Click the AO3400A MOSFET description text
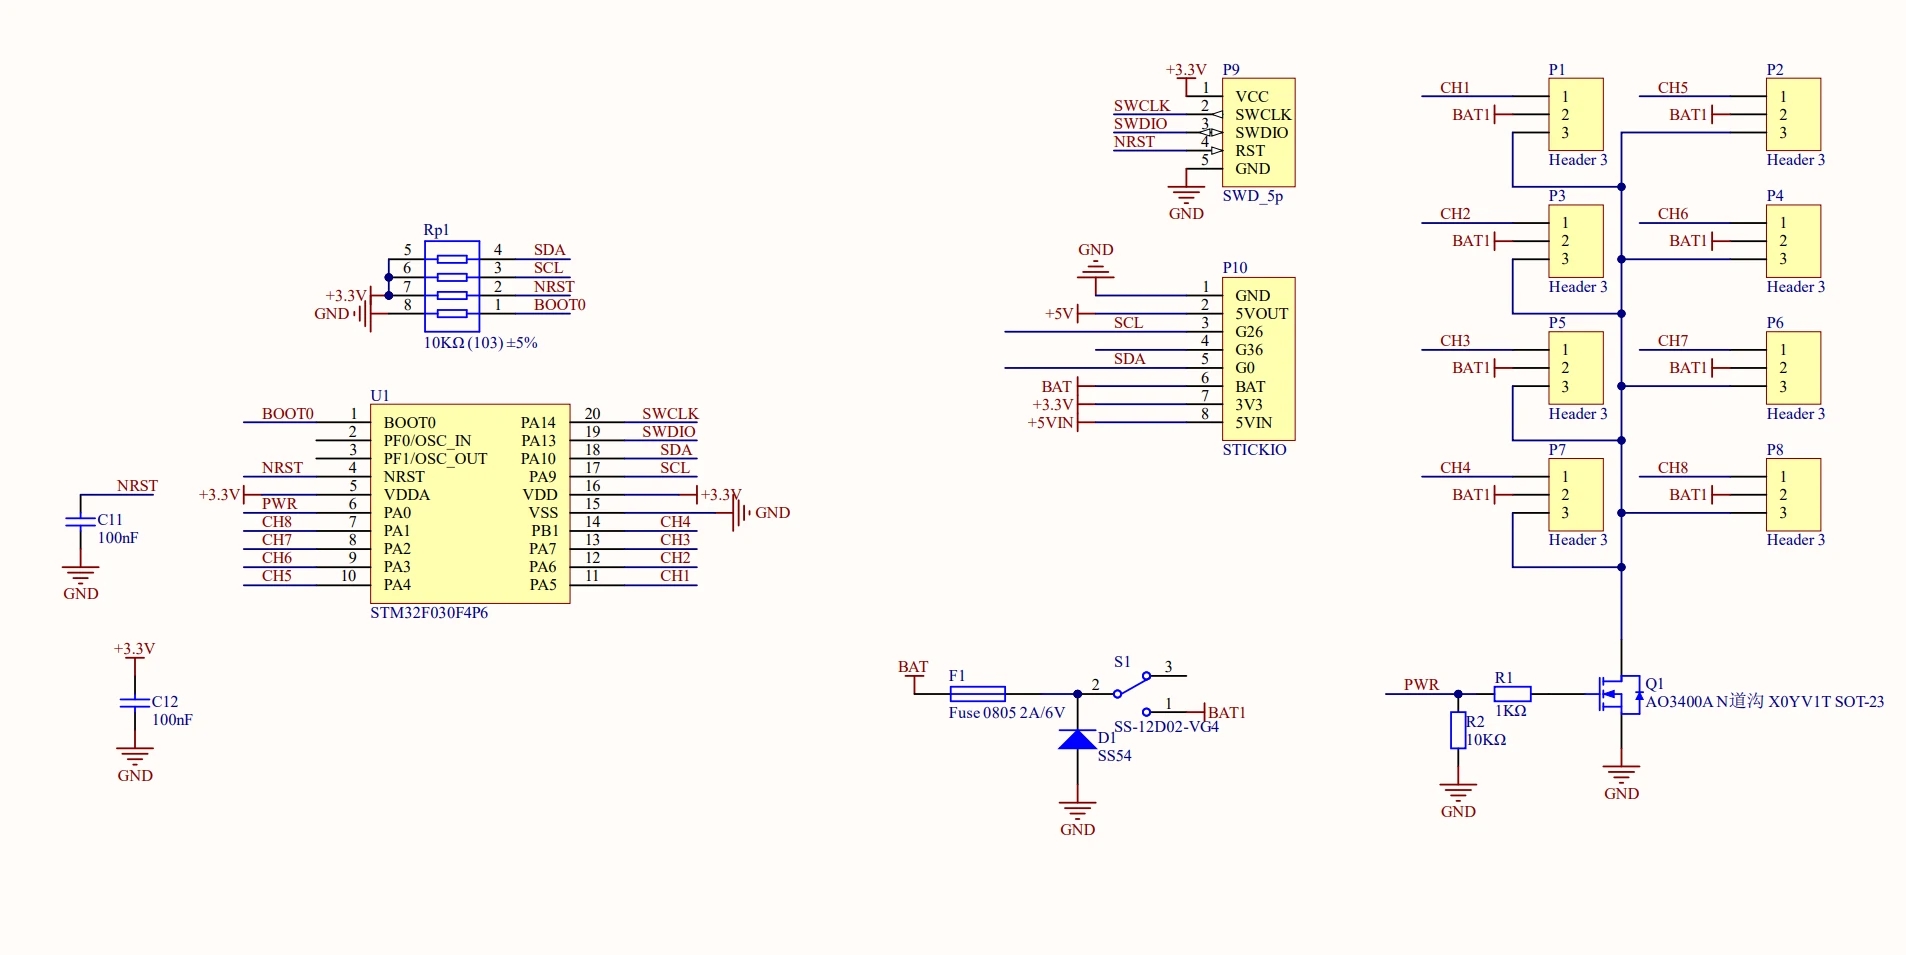This screenshot has width=1906, height=955. coord(1764,702)
